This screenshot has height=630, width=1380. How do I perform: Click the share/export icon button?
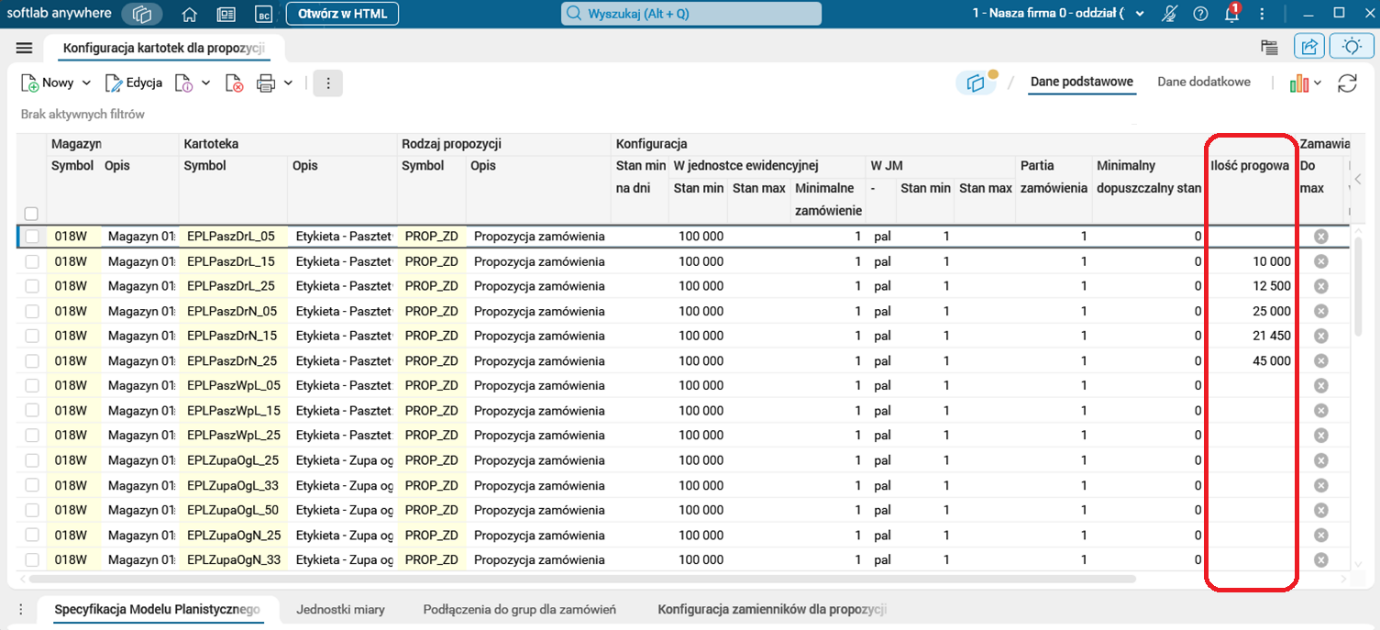pos(1309,46)
